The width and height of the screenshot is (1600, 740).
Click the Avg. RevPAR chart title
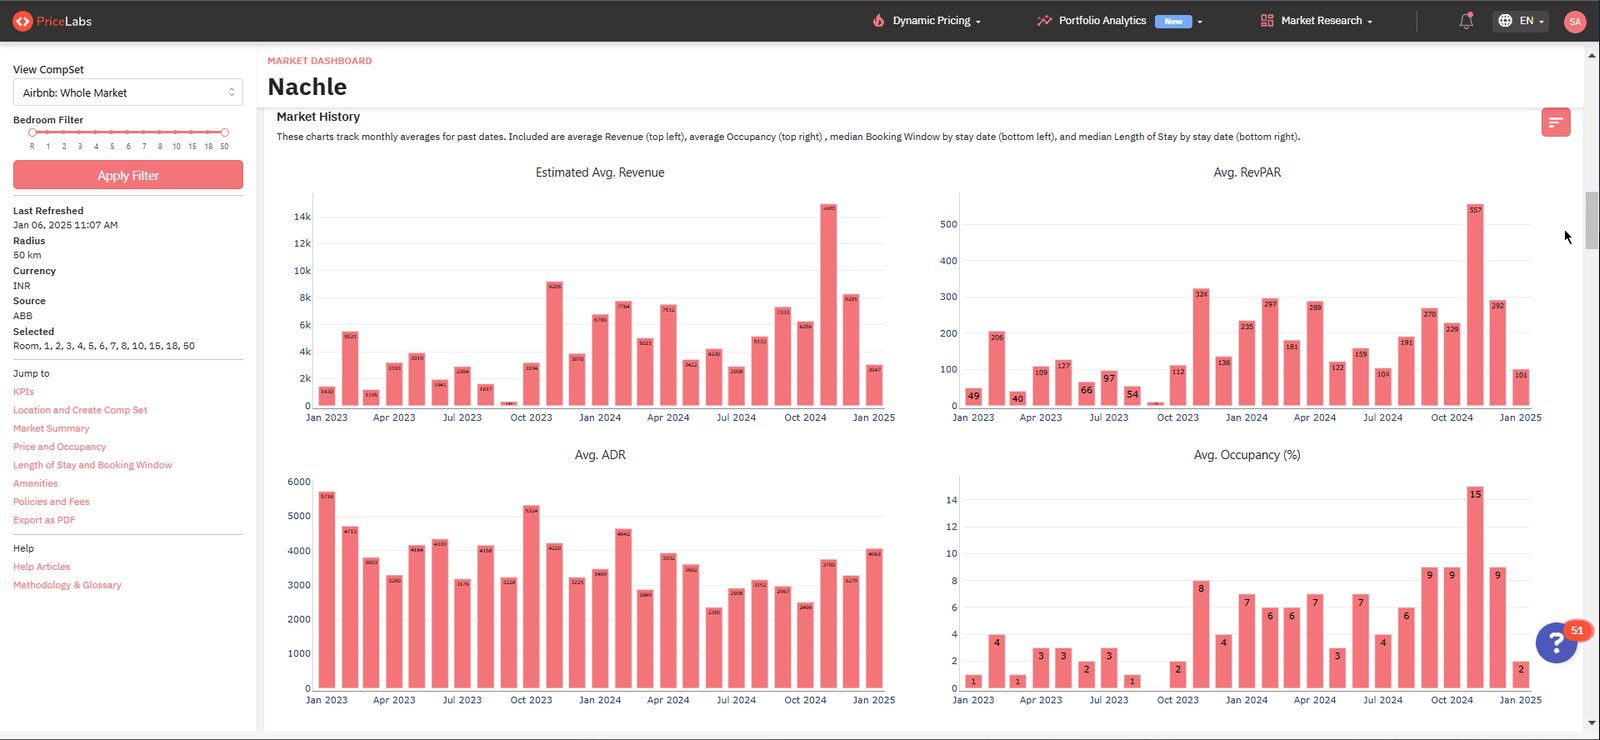click(1247, 173)
